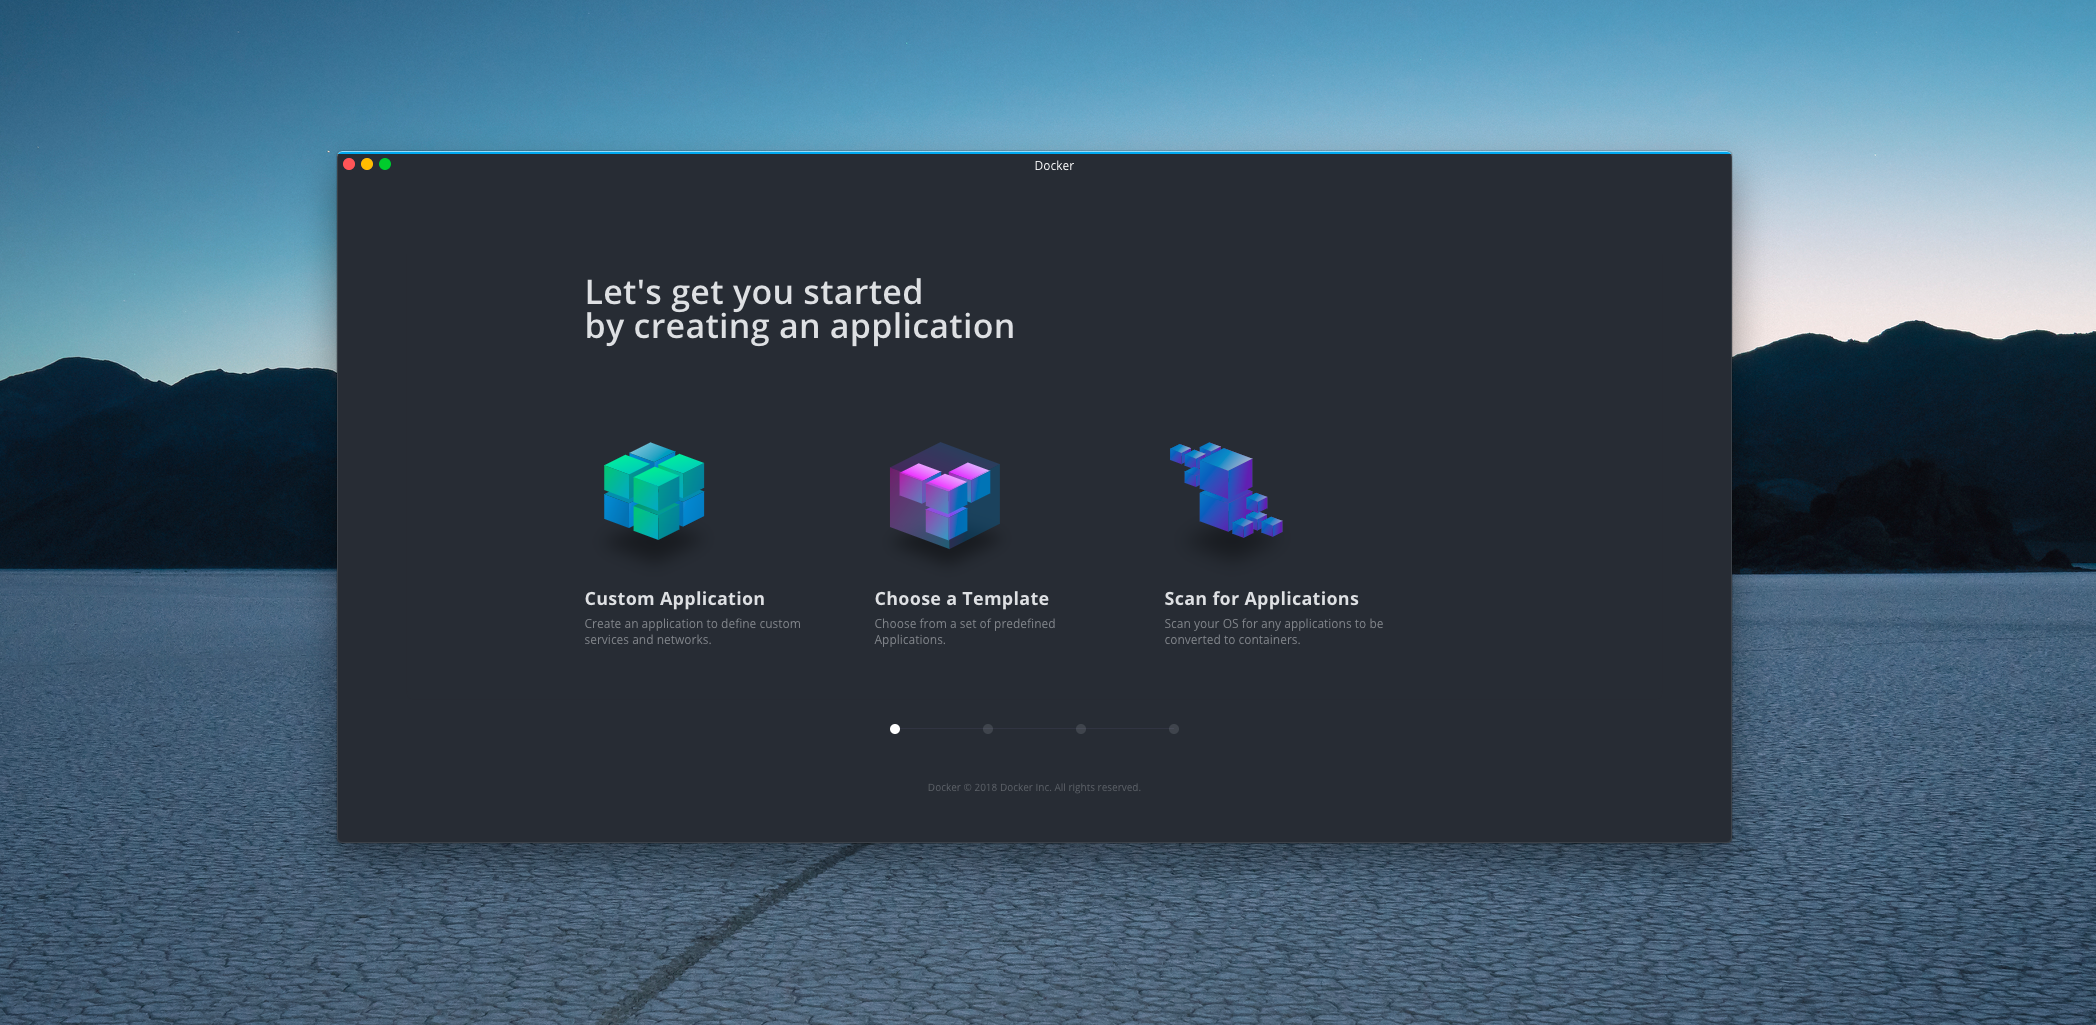Select the Custom Application heading

tap(675, 599)
